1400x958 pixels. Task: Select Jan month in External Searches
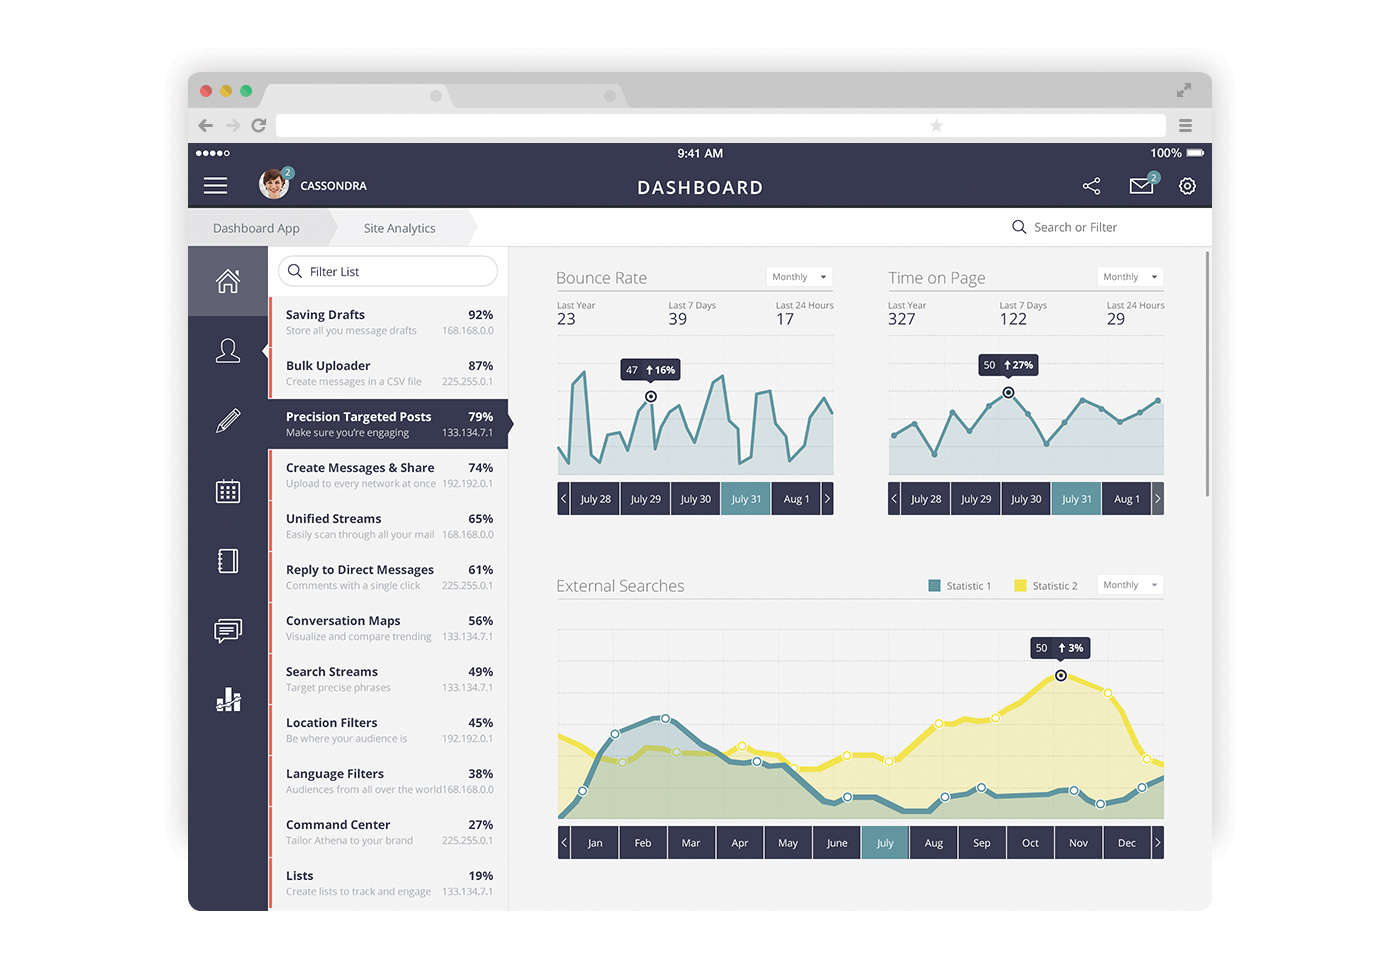click(x=595, y=843)
